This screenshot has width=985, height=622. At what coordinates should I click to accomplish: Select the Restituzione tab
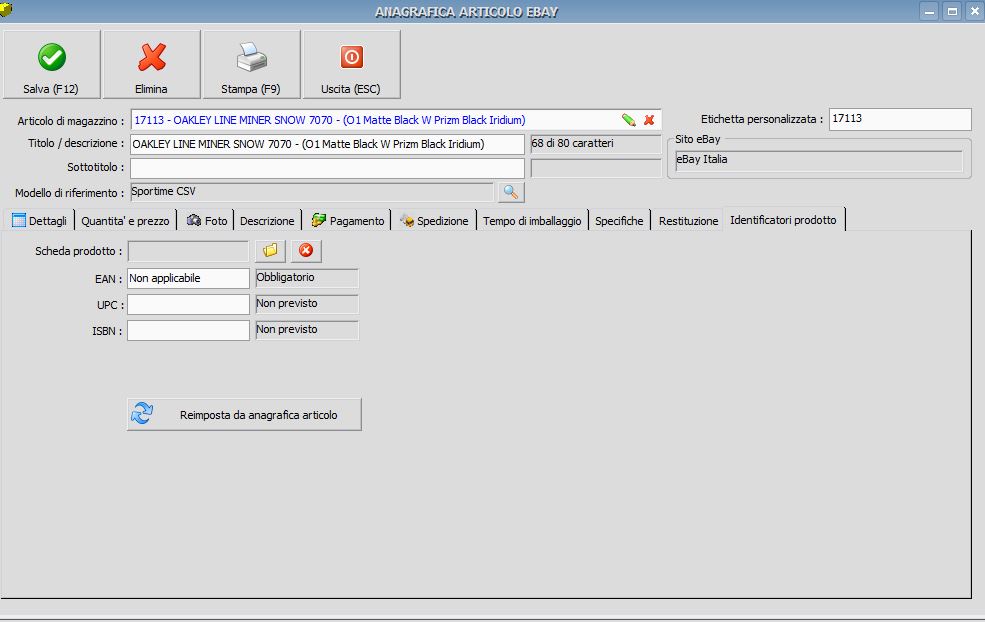(688, 221)
